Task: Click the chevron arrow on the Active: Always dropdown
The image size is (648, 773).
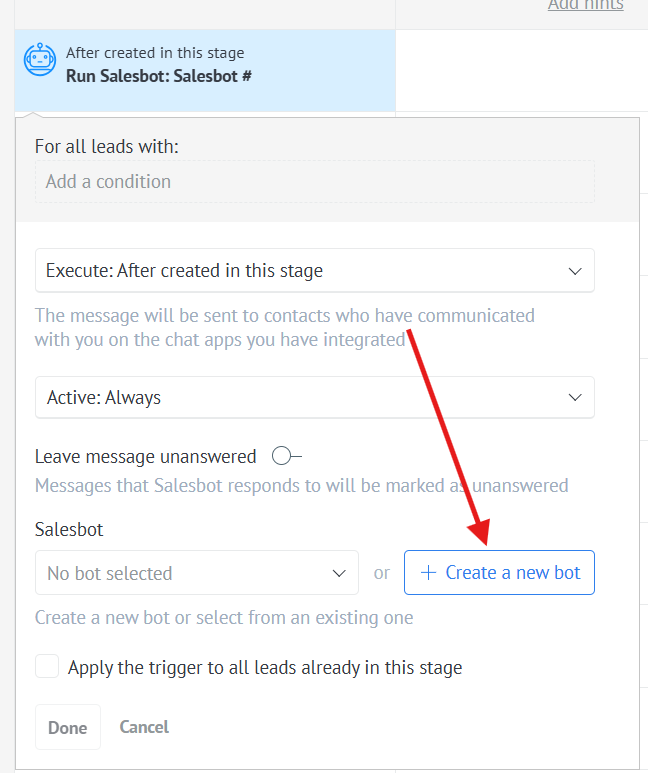Action: 574,397
